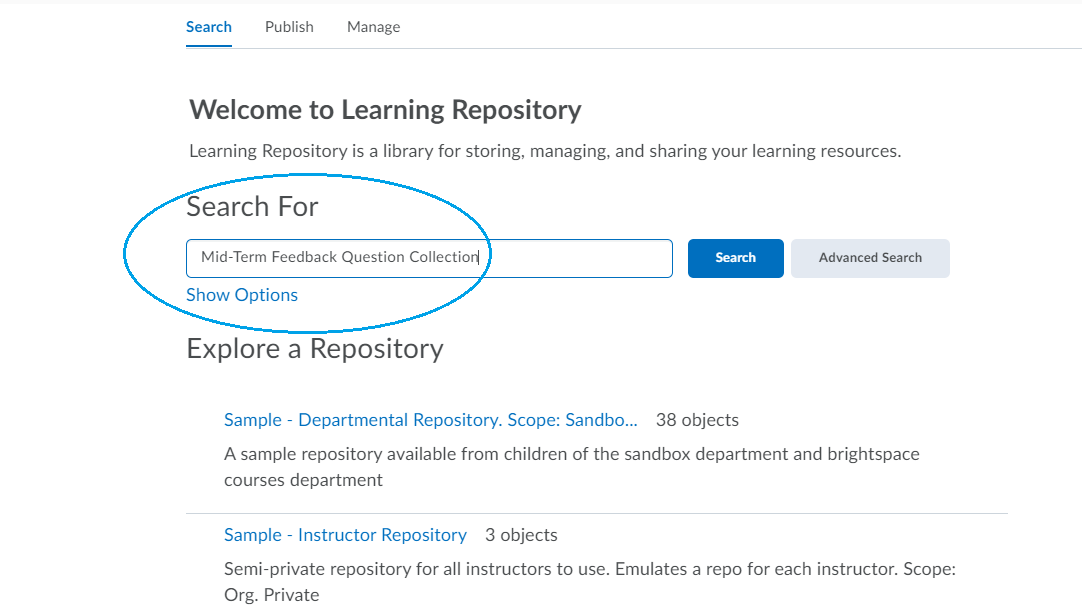Click the instructor repository description text
The height and width of the screenshot is (608, 1082).
588,581
